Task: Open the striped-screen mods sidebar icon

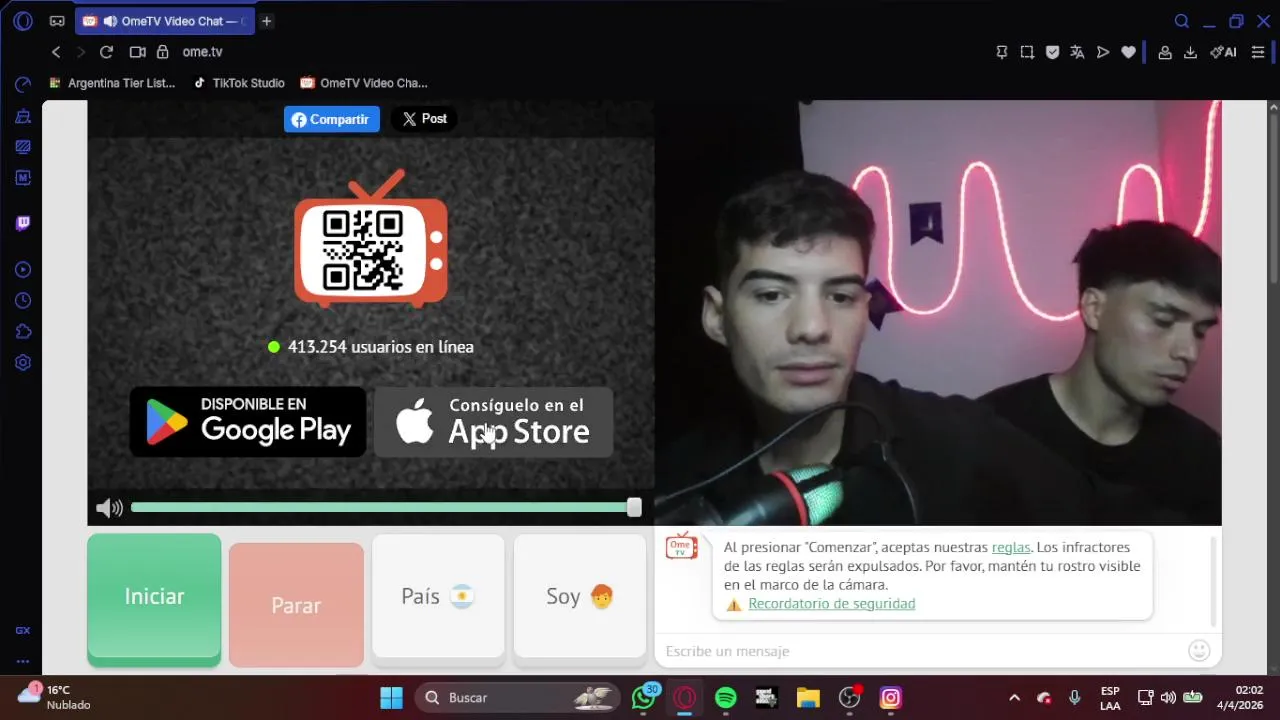Action: (23, 147)
